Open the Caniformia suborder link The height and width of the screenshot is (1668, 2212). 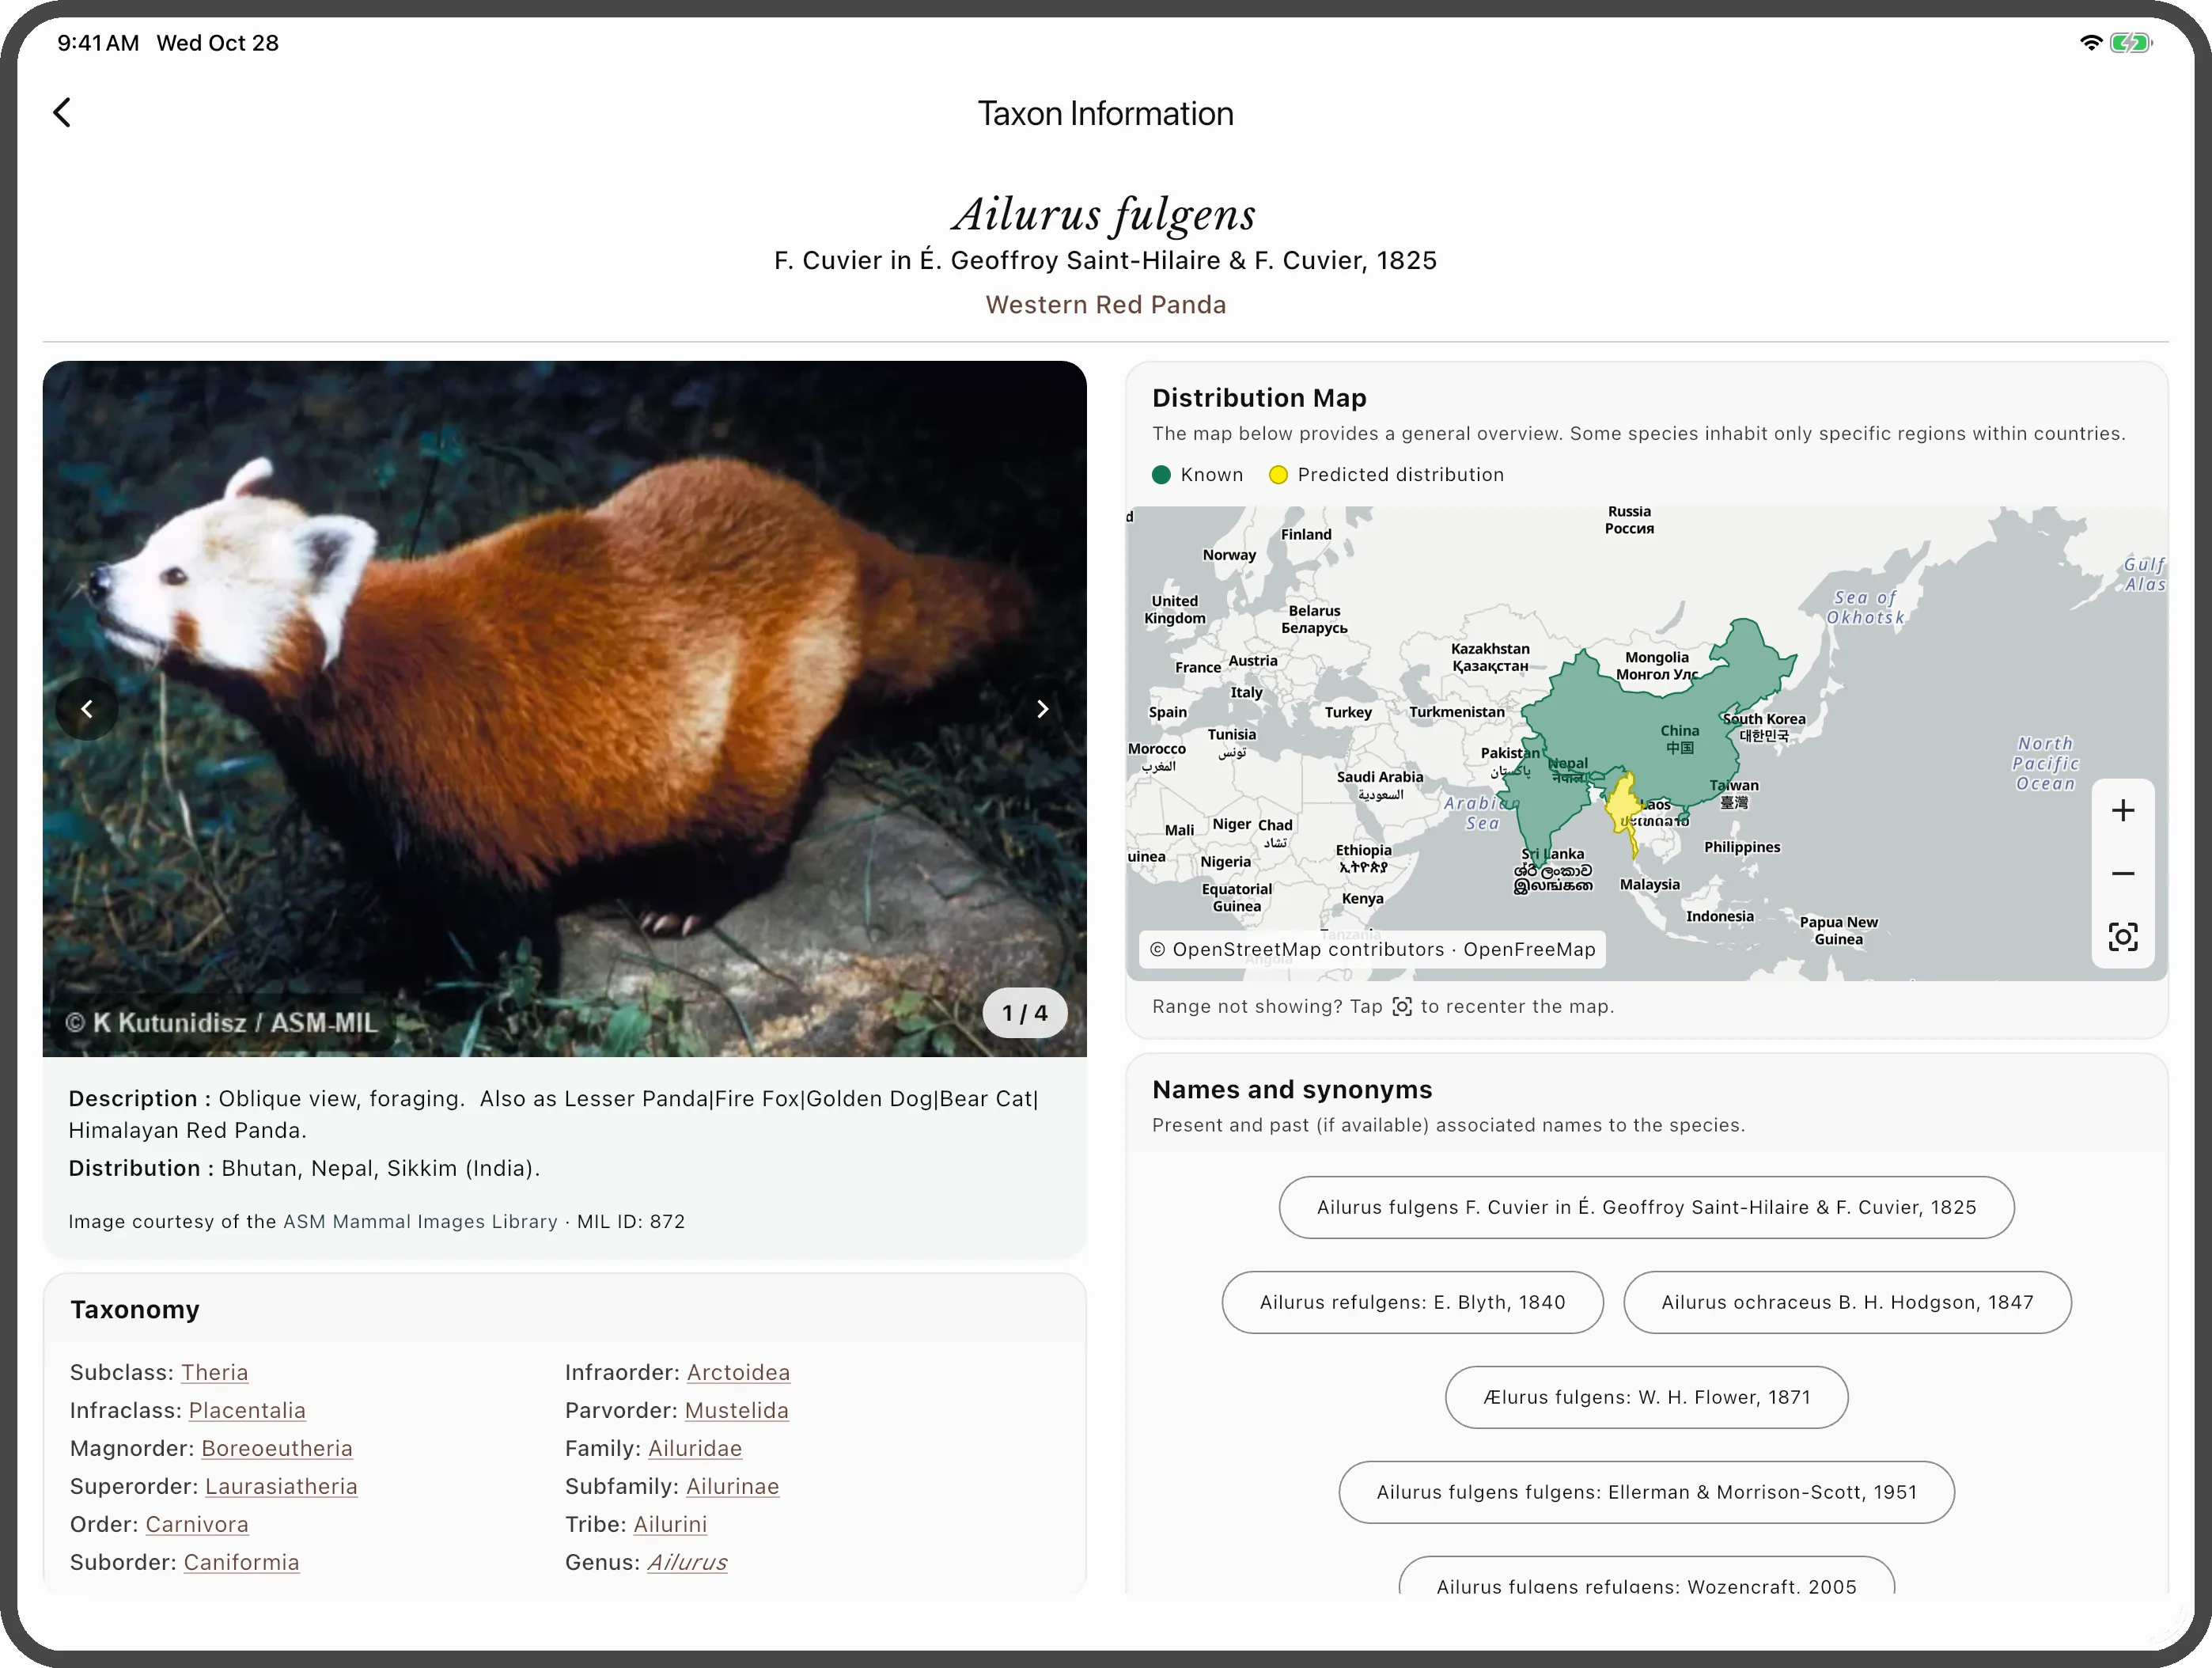(x=241, y=1562)
